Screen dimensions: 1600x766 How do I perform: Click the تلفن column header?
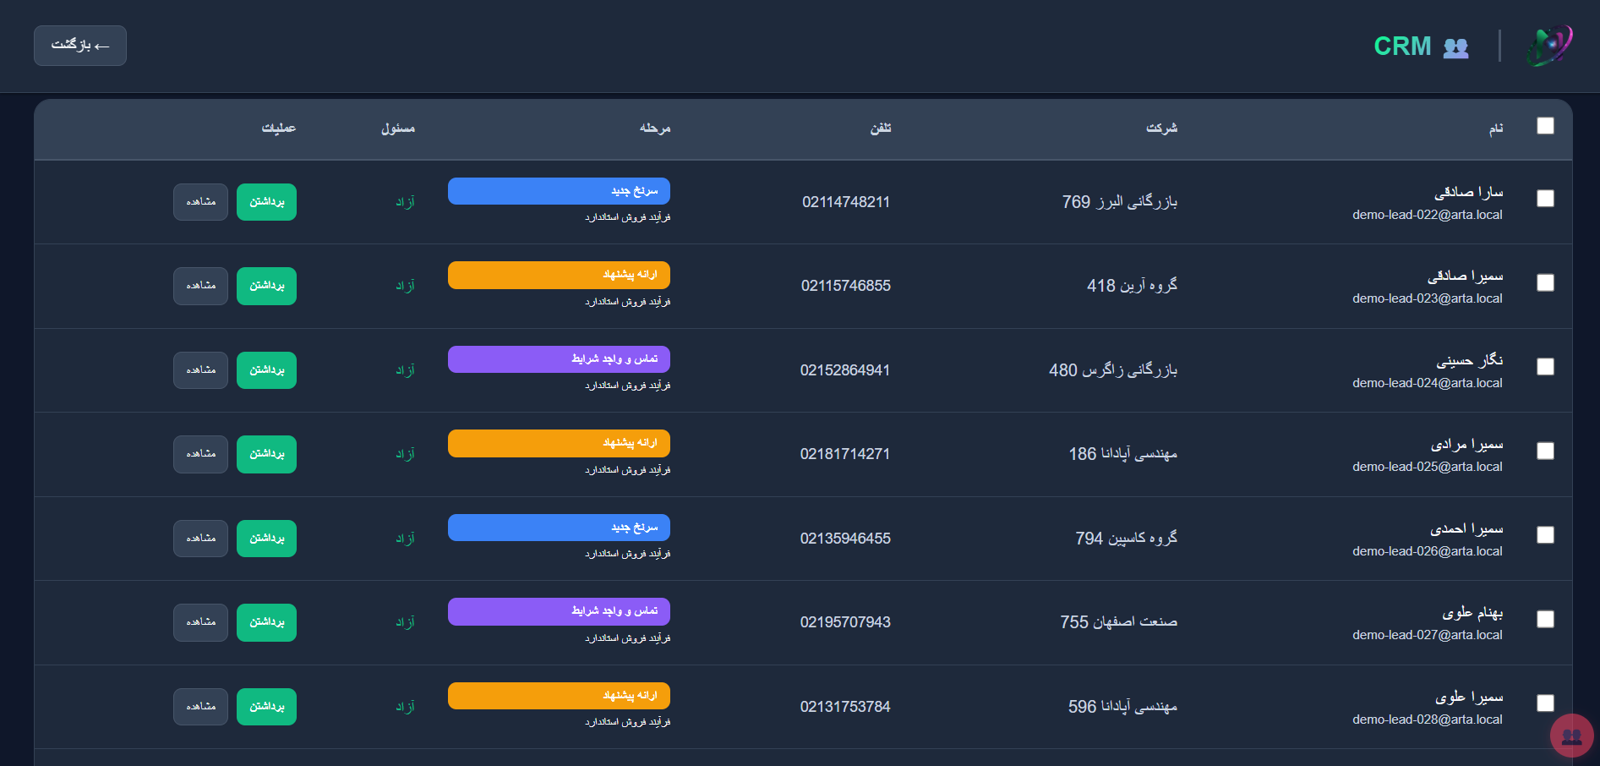(880, 128)
